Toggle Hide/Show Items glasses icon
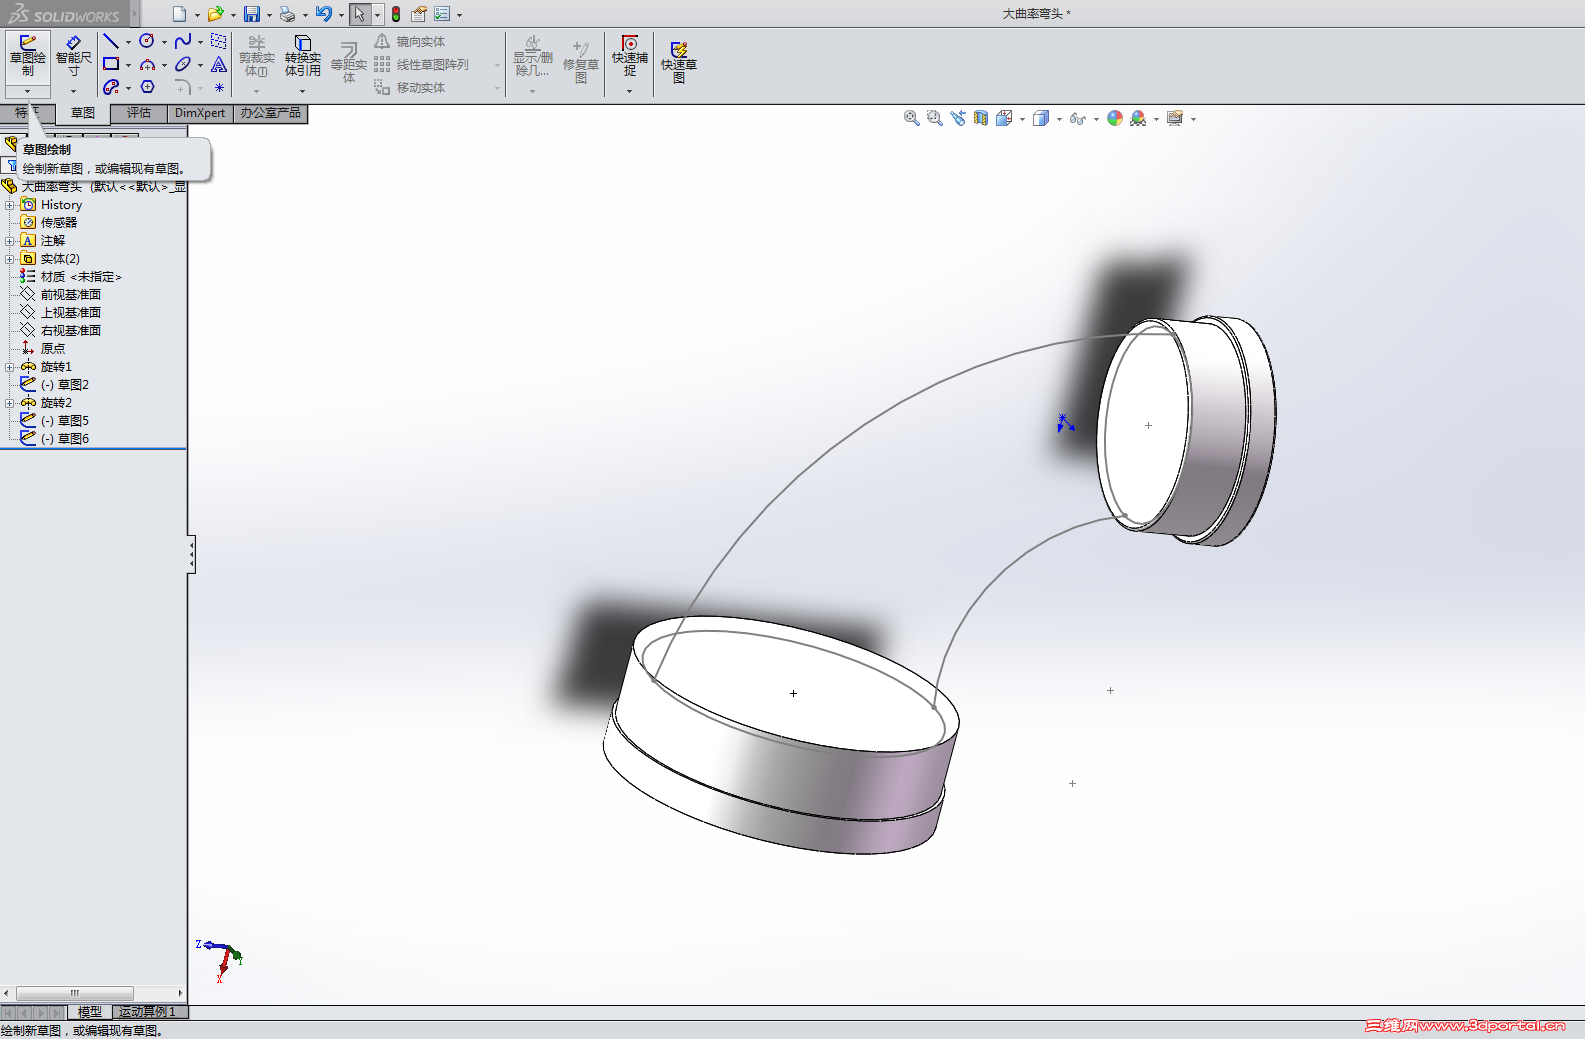Screen dimensions: 1585x1039 pos(1077,118)
